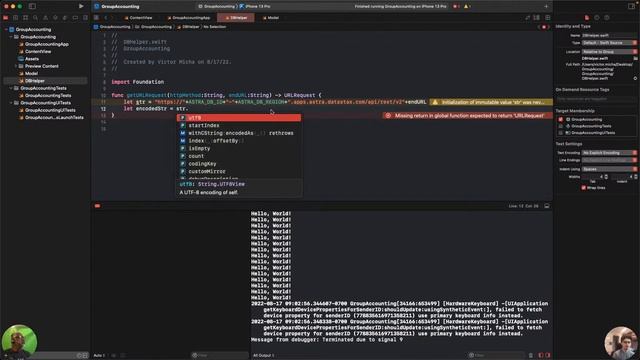
Task: Click the Run play button
Action: tap(81, 6)
